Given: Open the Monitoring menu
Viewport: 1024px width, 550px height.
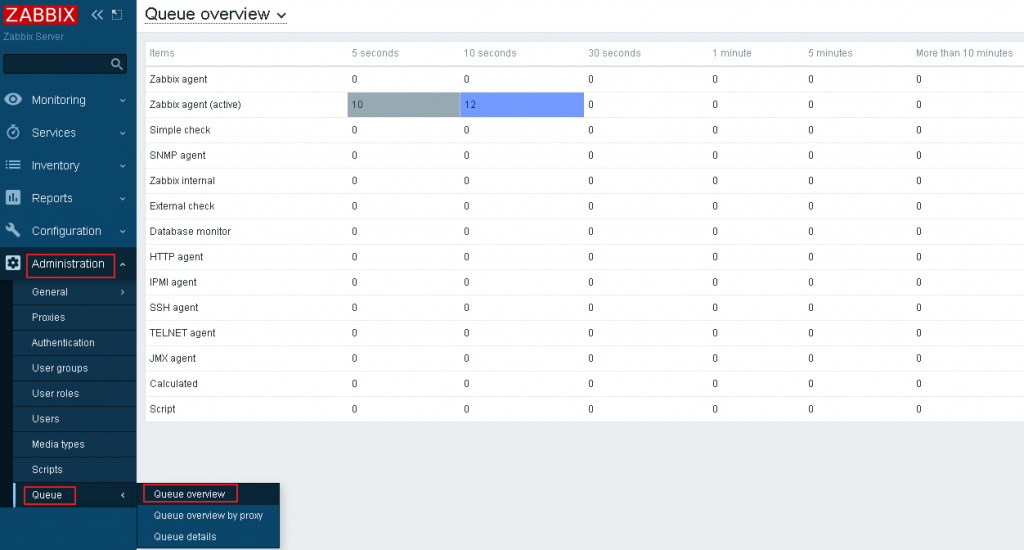Looking at the screenshot, I should (59, 100).
